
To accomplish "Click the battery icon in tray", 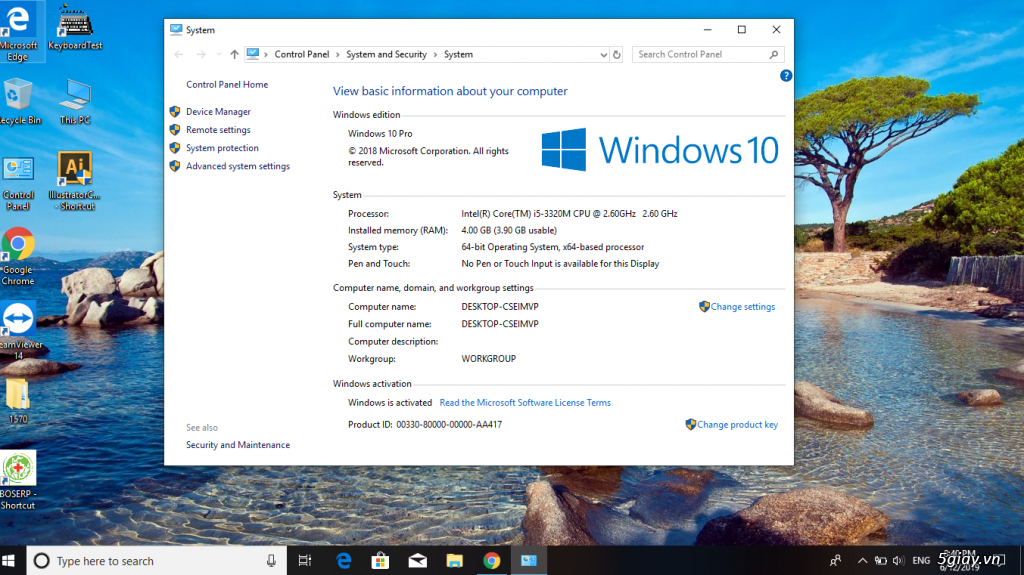I will [881, 561].
